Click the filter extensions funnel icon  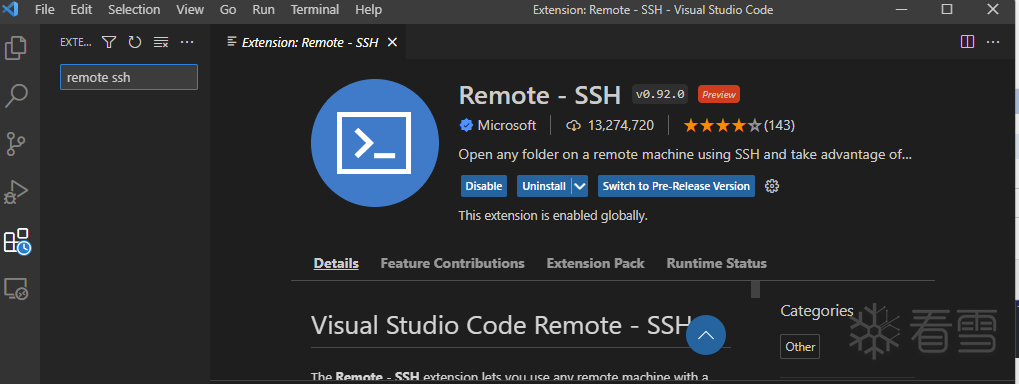click(x=109, y=42)
